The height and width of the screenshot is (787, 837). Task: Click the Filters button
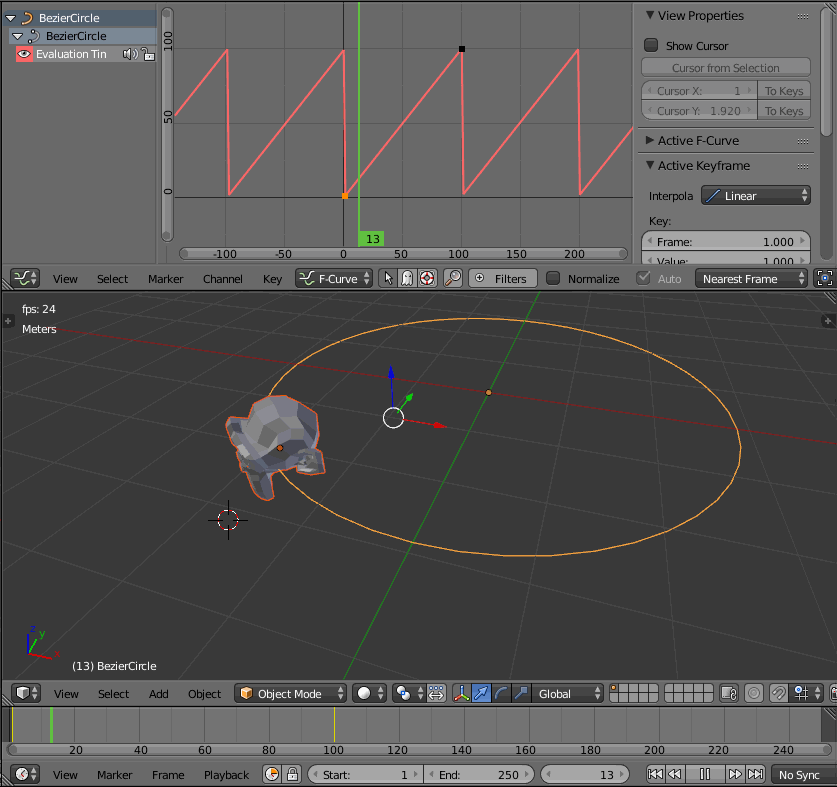502,279
